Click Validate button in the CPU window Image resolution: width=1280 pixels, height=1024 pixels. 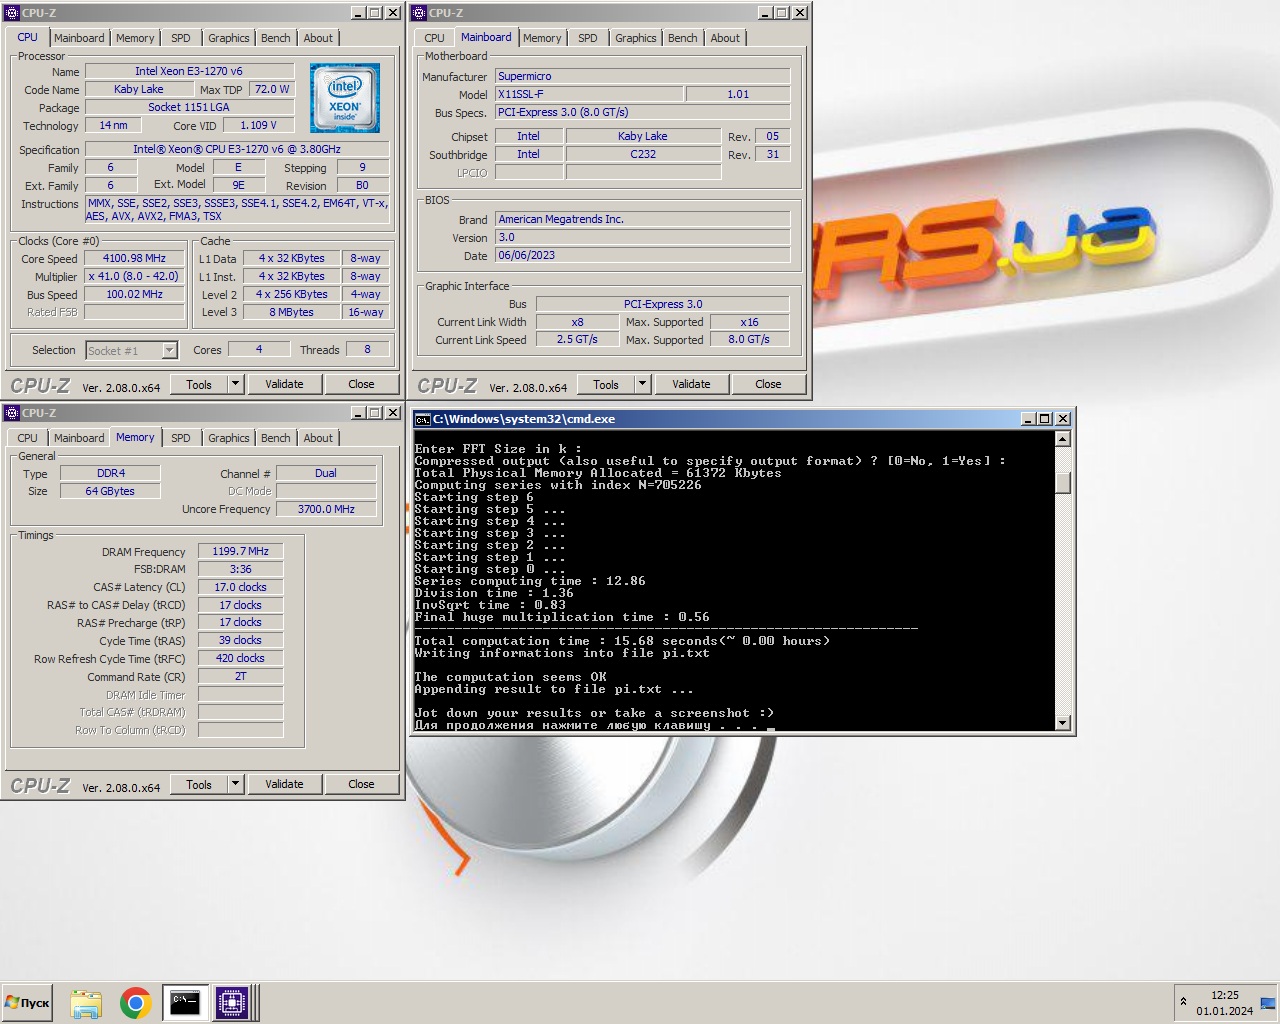284,384
